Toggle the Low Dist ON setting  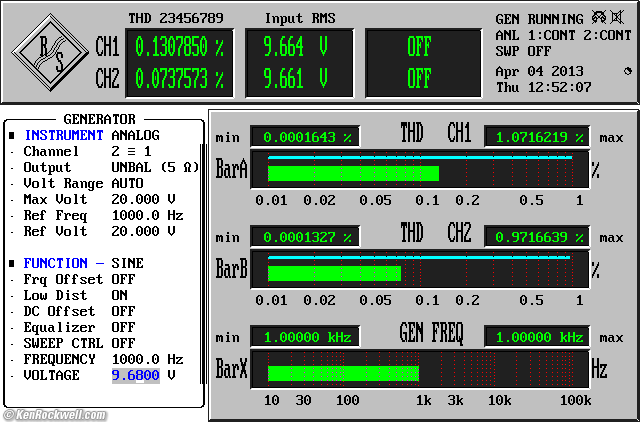122,295
